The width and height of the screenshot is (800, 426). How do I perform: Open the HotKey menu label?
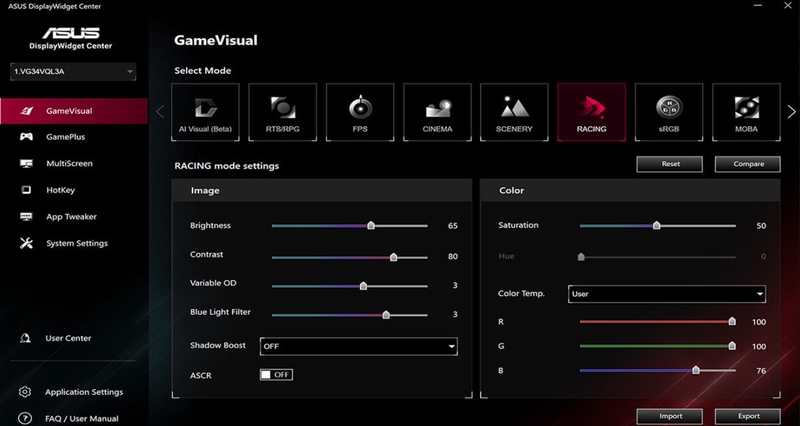(60, 190)
